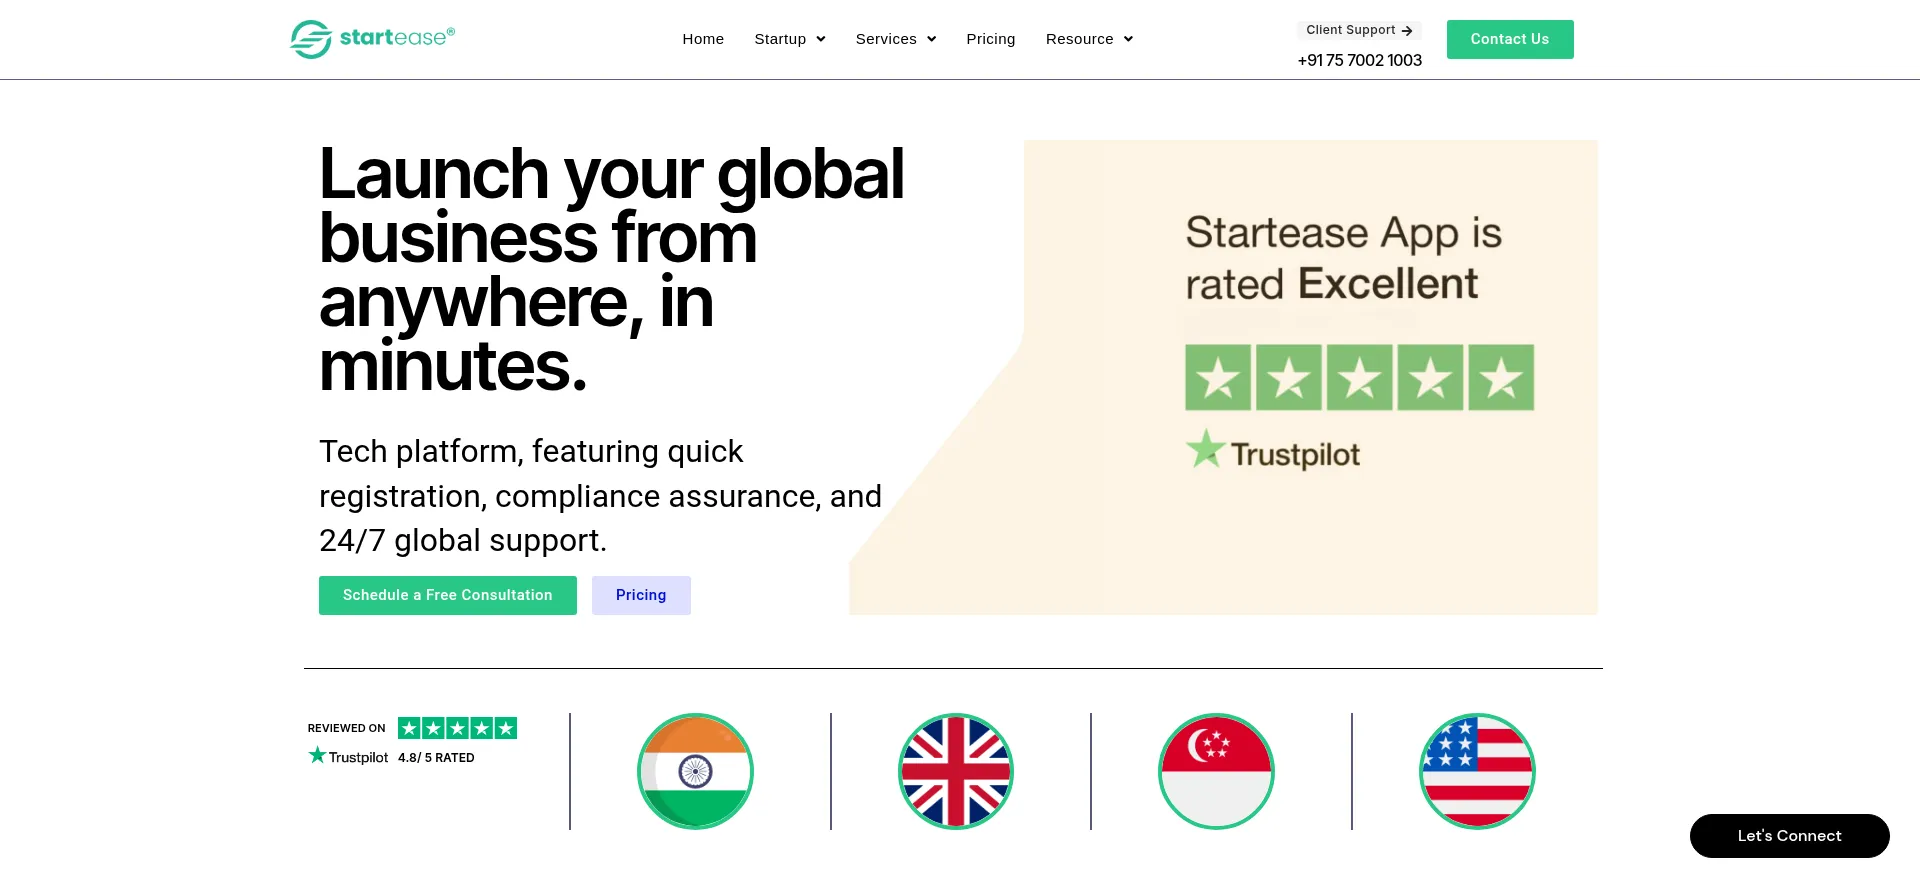
Task: Select the United Kingdom flag icon
Action: coord(956,771)
